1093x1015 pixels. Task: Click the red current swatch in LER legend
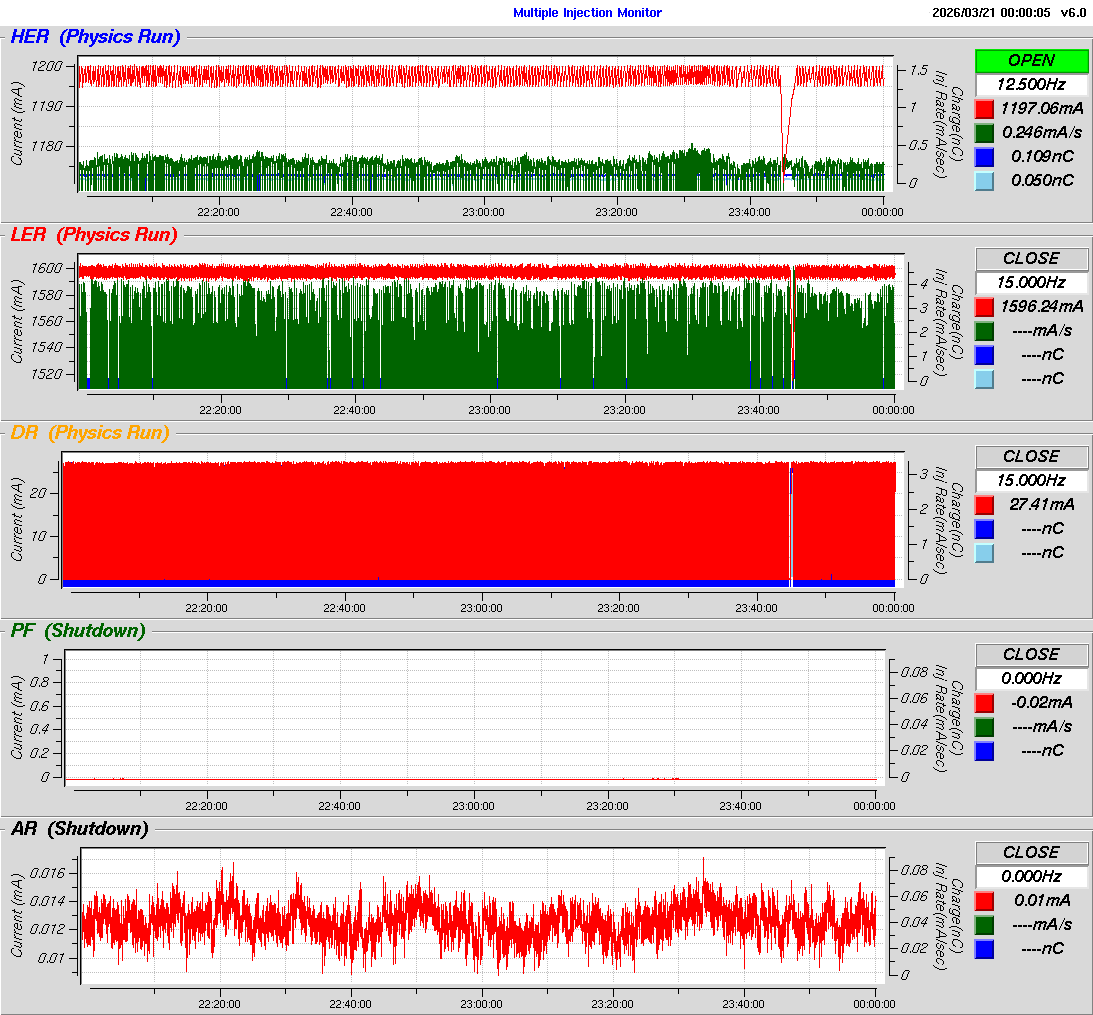[x=985, y=306]
